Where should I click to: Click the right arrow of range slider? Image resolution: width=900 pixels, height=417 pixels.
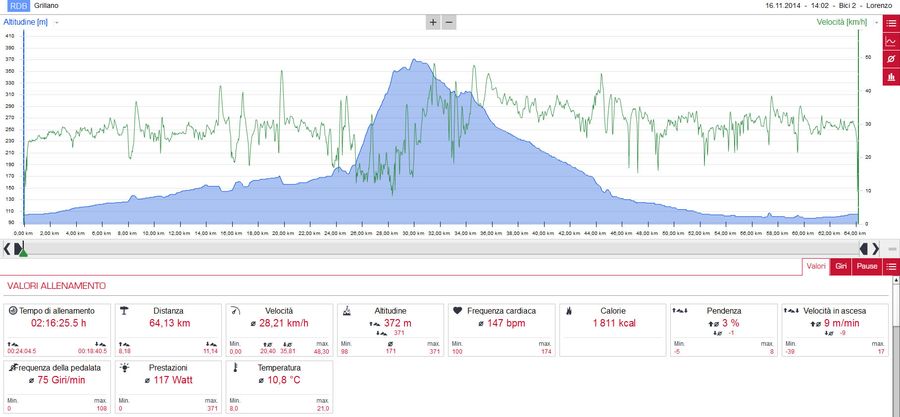pyautogui.click(x=875, y=248)
